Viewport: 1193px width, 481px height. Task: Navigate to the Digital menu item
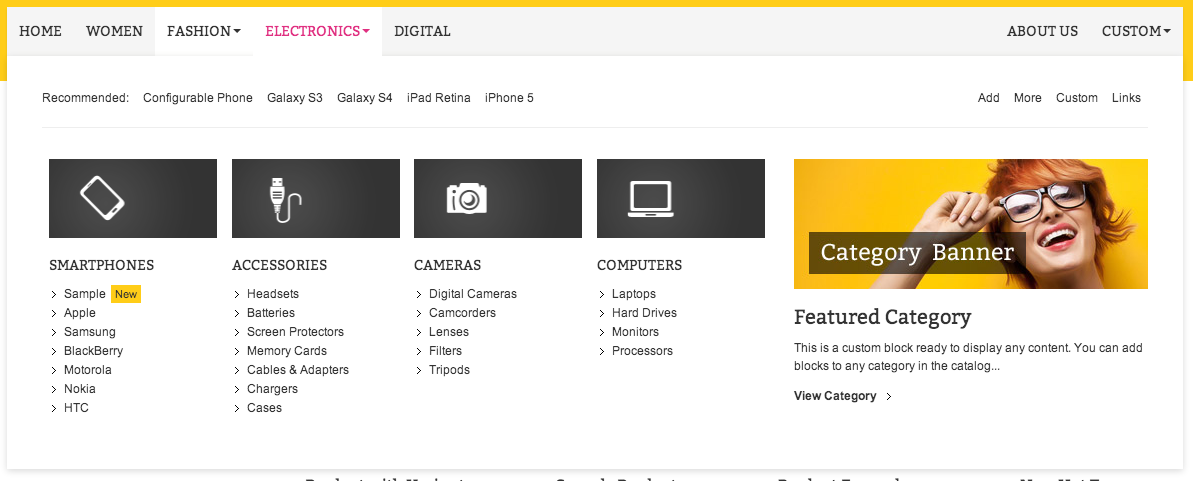point(422,31)
